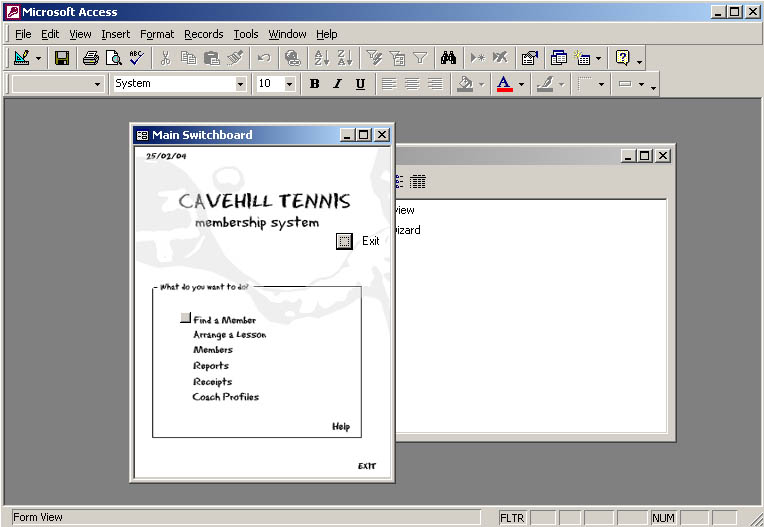Click the Format Painter brush icon
The image size is (764, 527).
234,58
